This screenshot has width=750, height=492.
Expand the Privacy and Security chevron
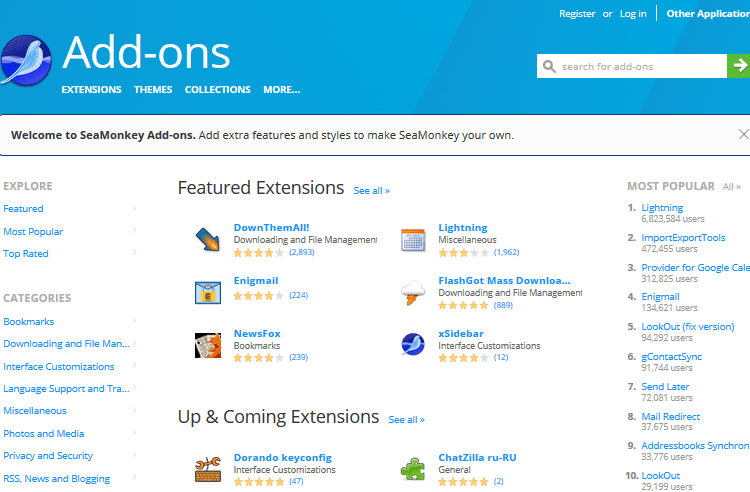point(134,455)
